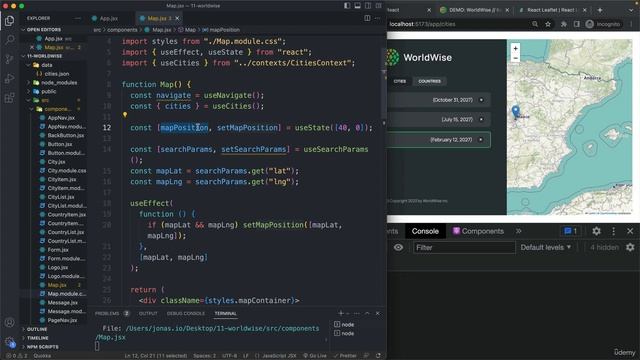Viewport: 640px width, 360px height.
Task: Zoom out on the Leaflet map
Action: click(516, 58)
